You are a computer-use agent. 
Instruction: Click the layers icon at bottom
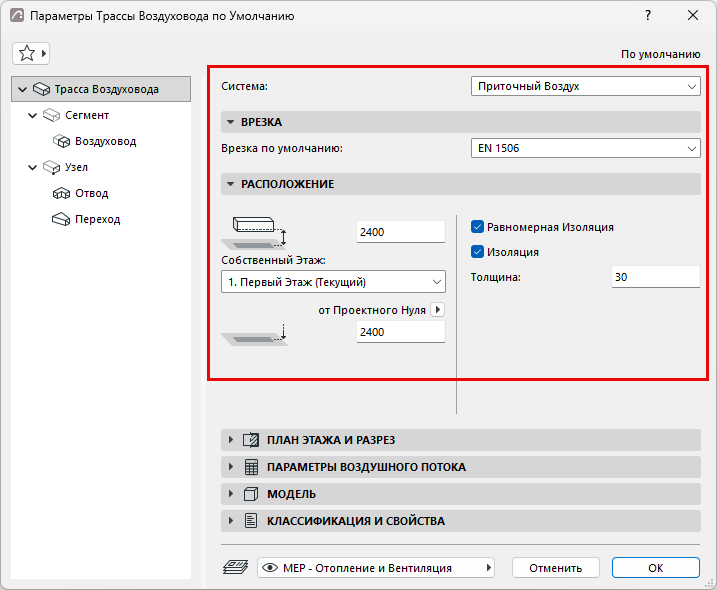(235, 568)
